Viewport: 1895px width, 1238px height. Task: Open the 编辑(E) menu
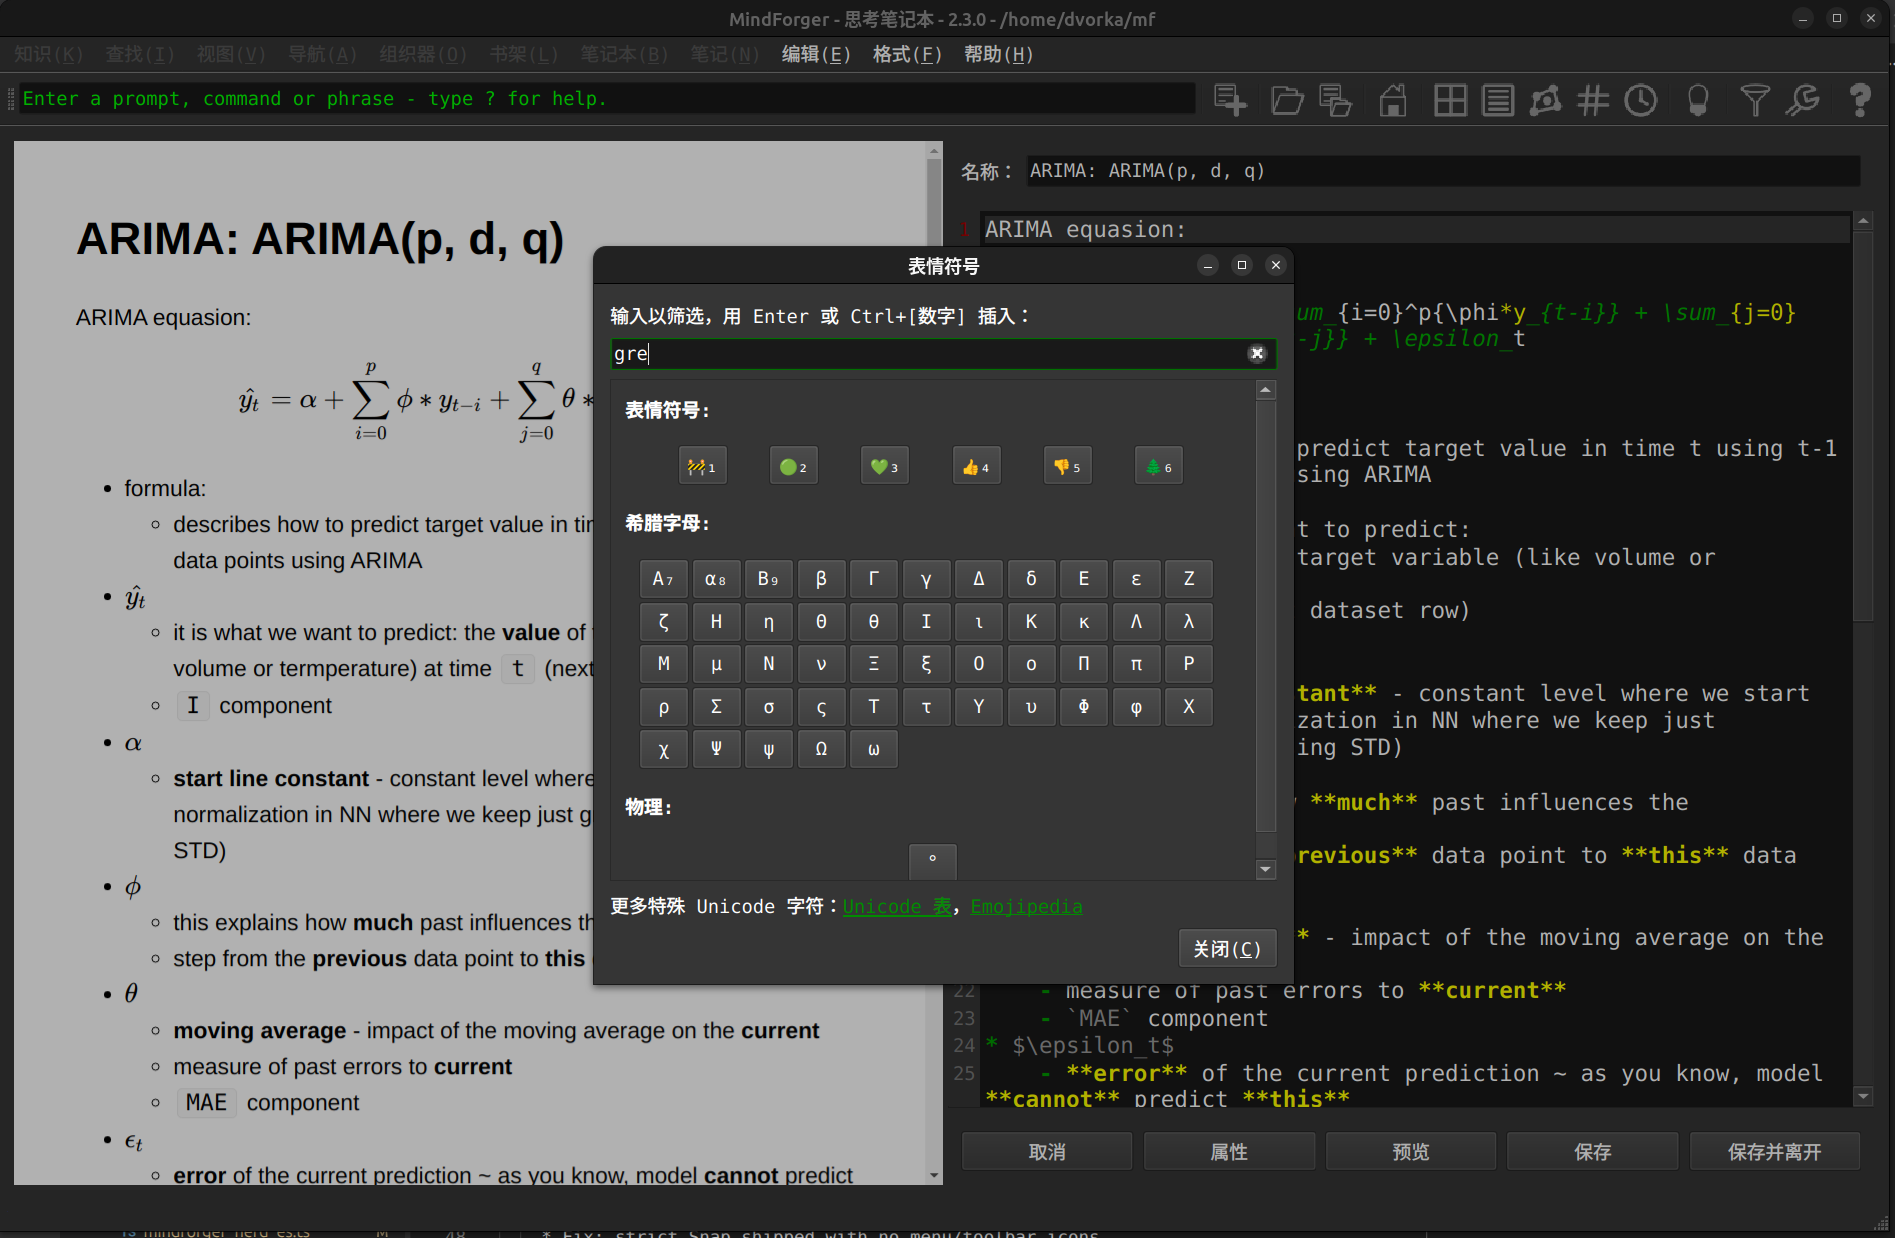(x=815, y=54)
